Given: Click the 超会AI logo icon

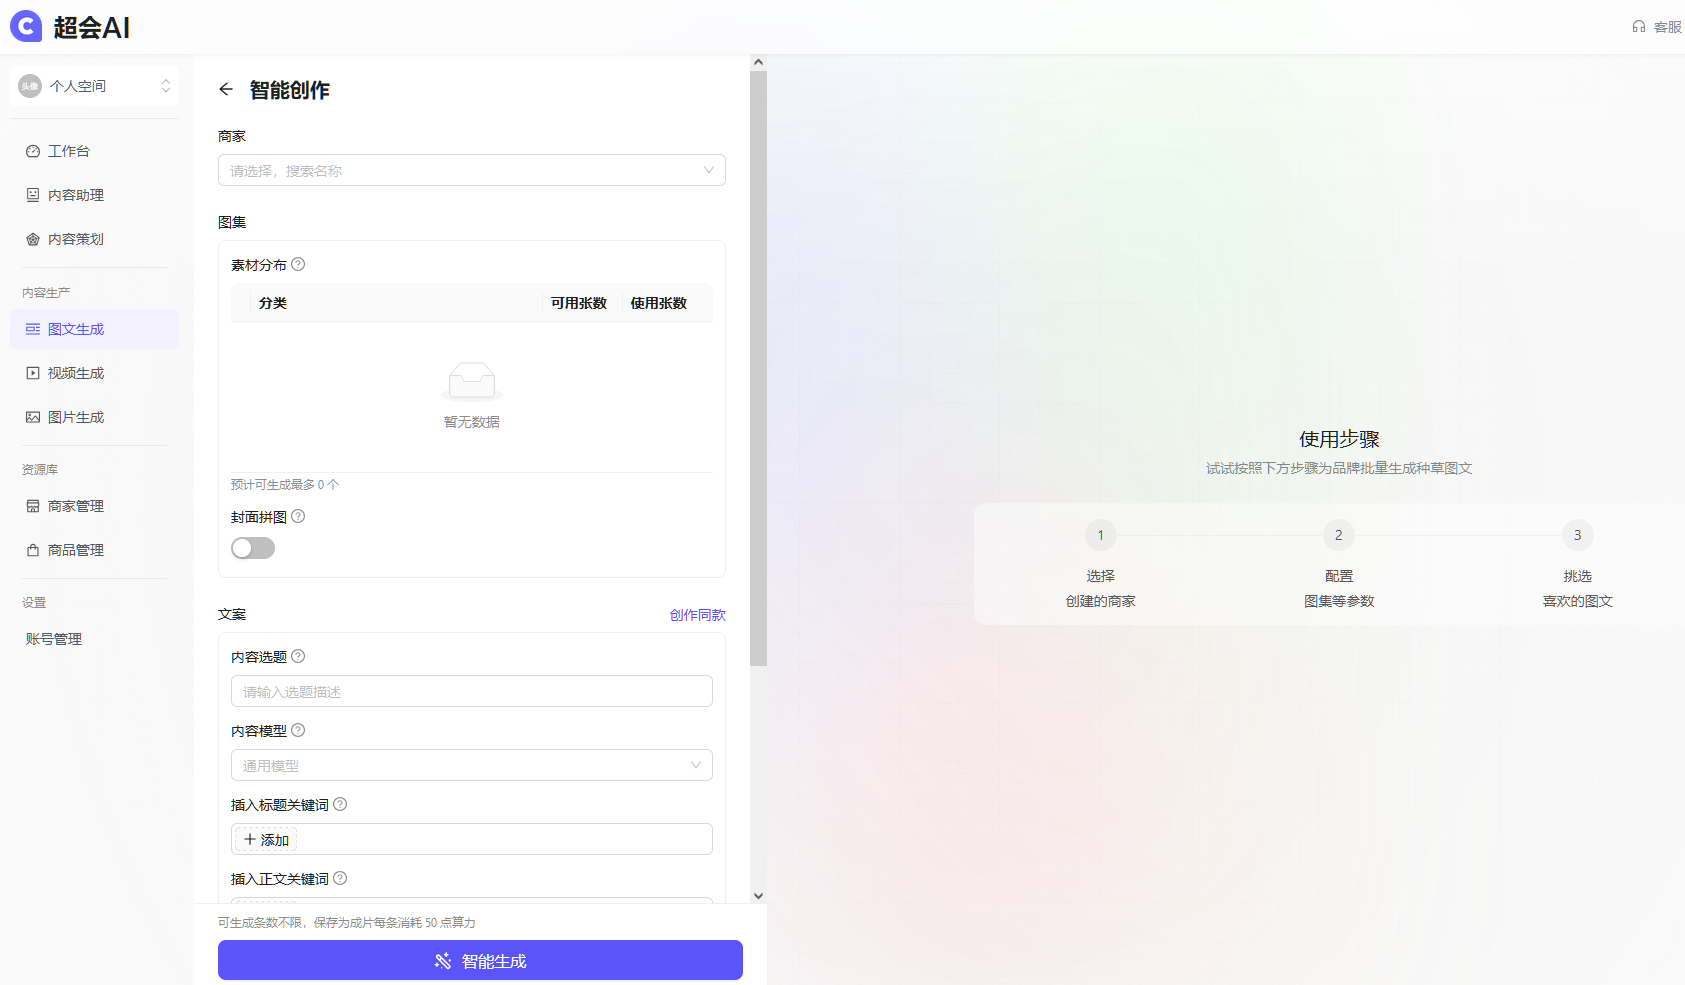Looking at the screenshot, I should coord(26,27).
